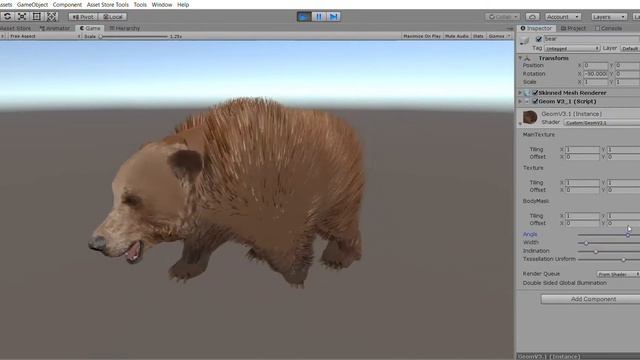Select the combined Transform tool icon
Viewport: 640px width, 360px height.
(x=51, y=16)
